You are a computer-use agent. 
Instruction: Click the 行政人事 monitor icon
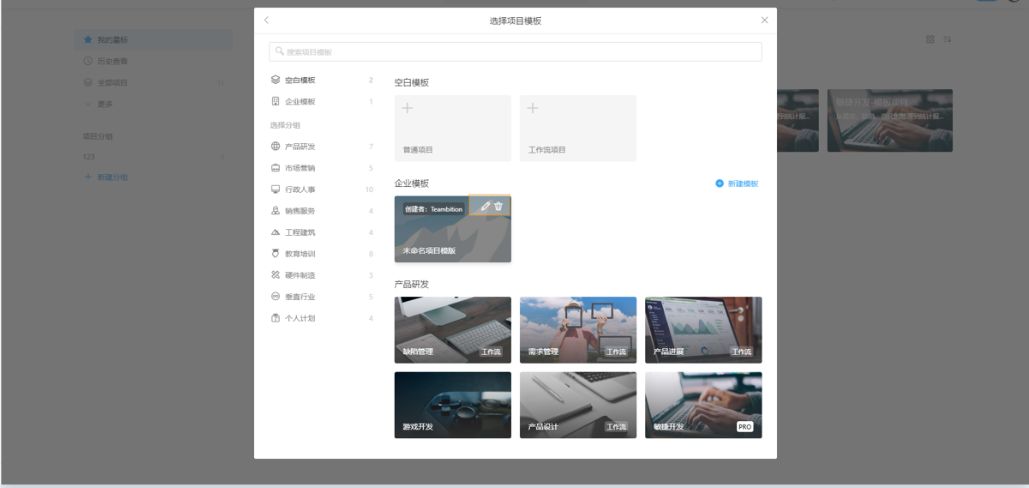pos(275,190)
